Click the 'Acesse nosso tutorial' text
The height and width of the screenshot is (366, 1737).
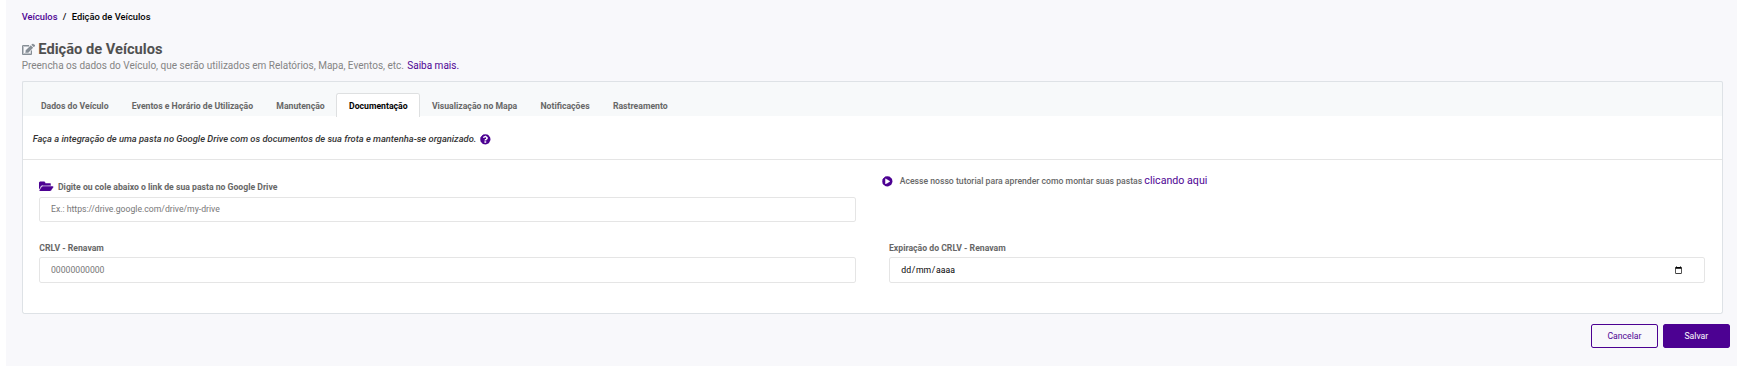pyautogui.click(x=1020, y=181)
